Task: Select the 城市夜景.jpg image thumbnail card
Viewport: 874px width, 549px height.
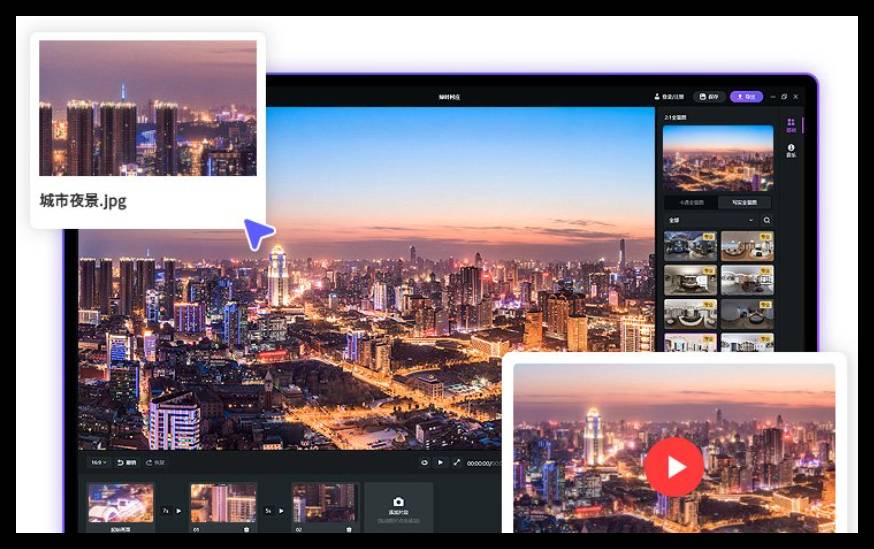Action: [x=148, y=108]
